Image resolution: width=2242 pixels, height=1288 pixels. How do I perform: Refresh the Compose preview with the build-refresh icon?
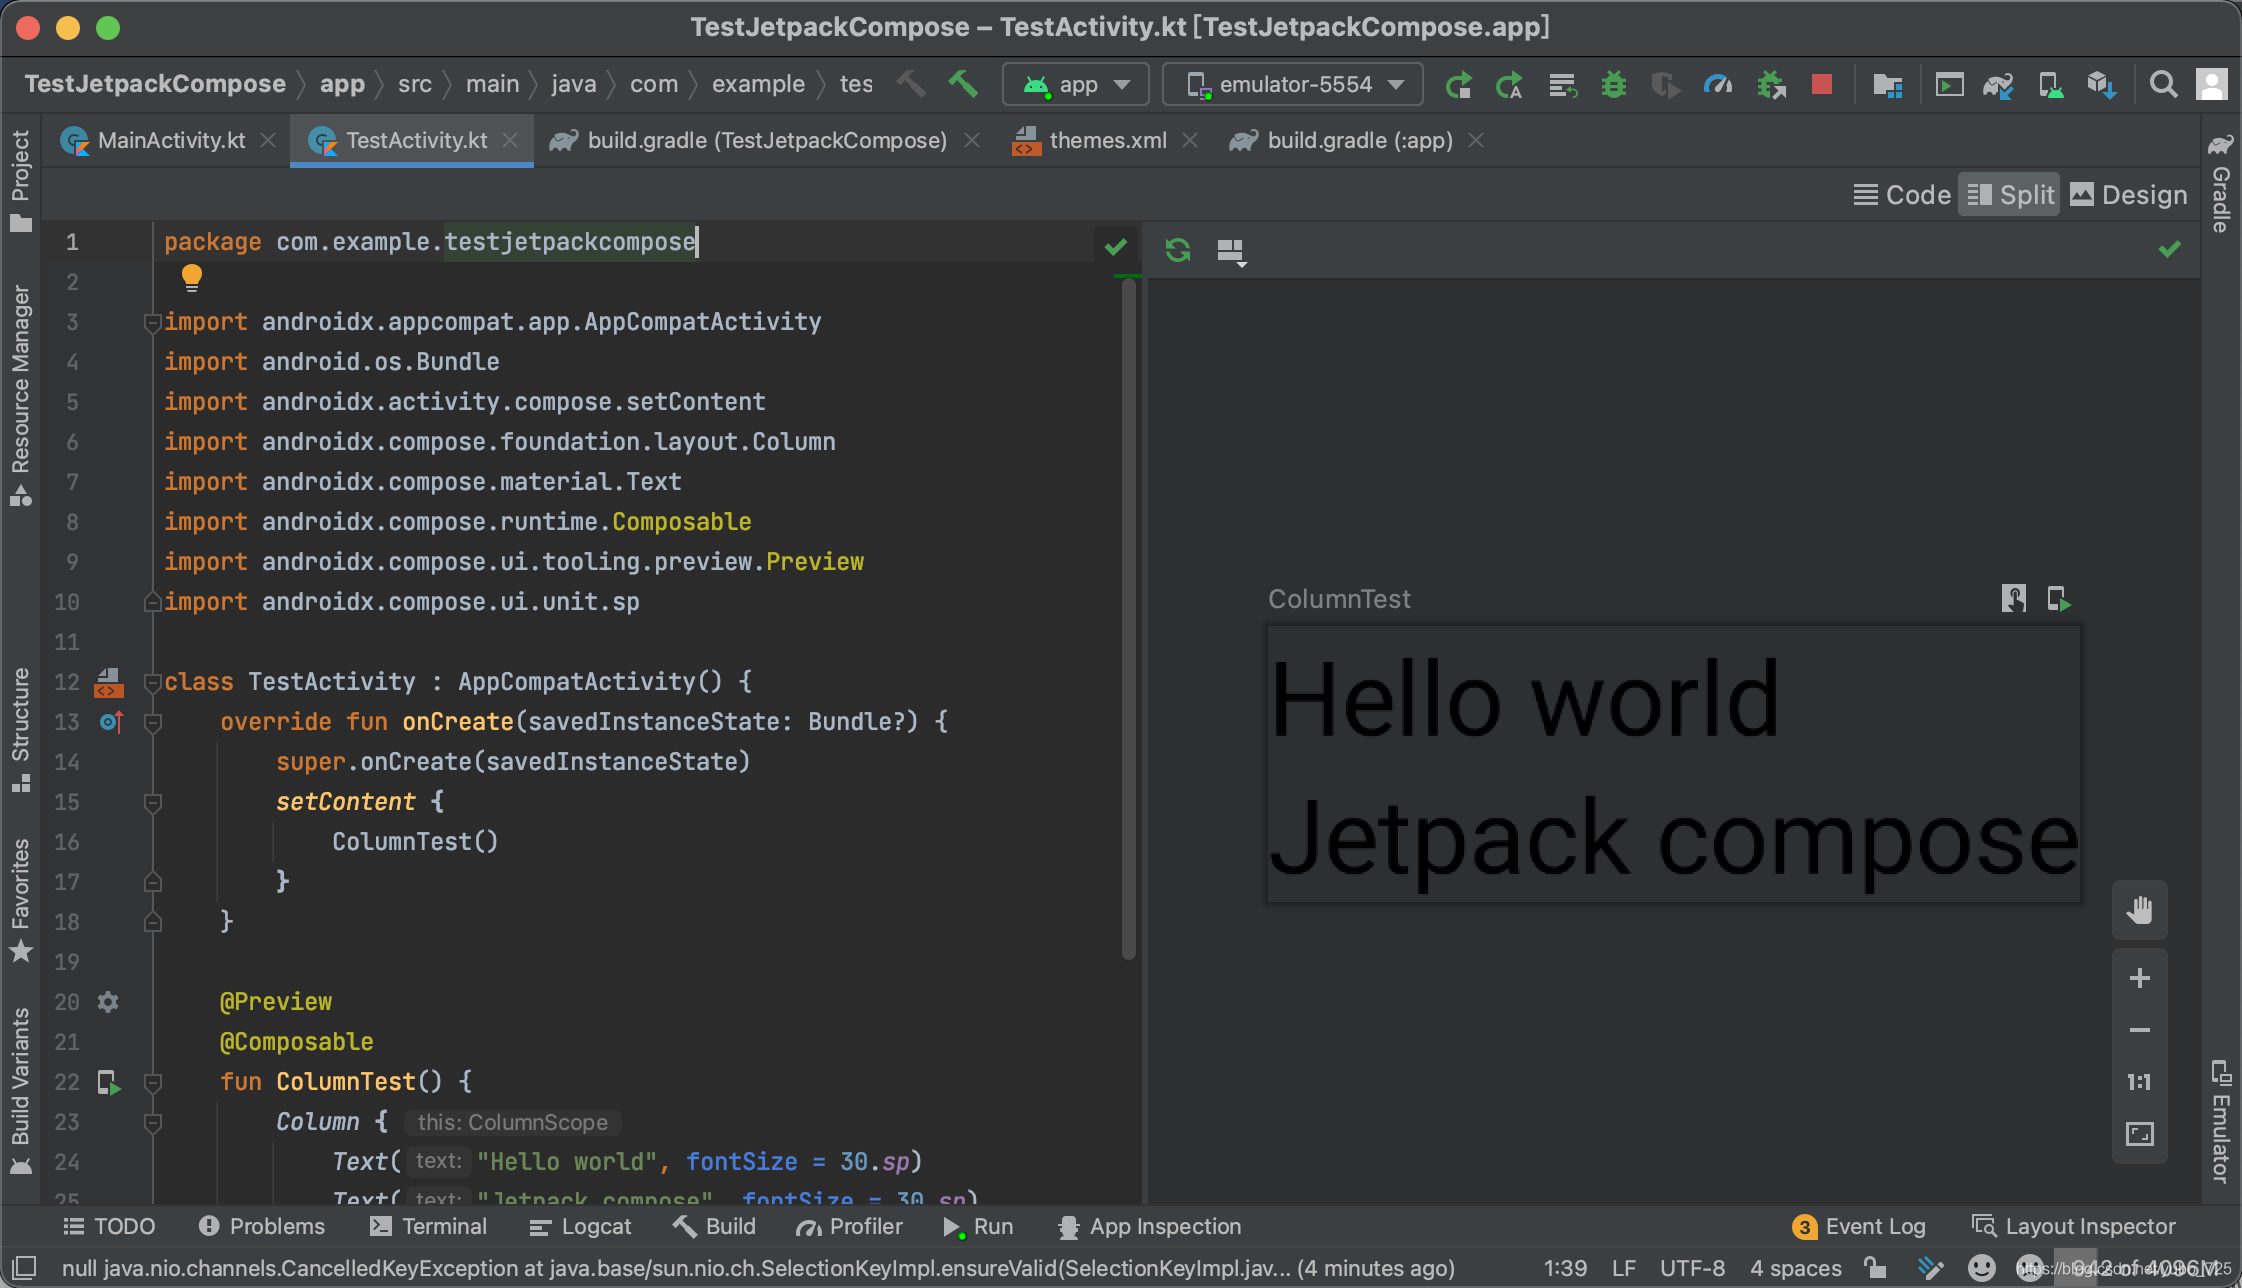1178,250
